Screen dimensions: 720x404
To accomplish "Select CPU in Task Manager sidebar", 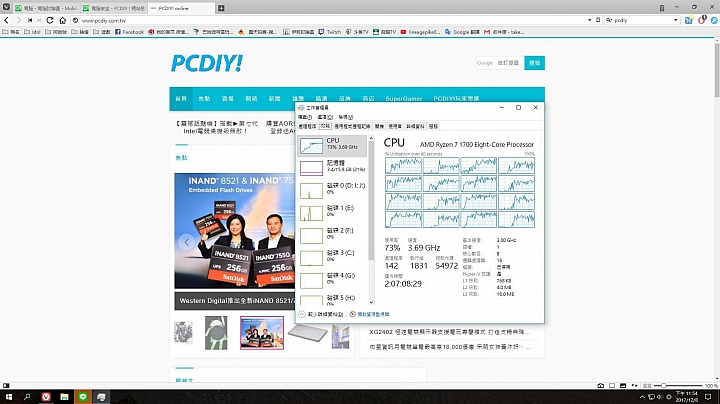I will coord(332,146).
